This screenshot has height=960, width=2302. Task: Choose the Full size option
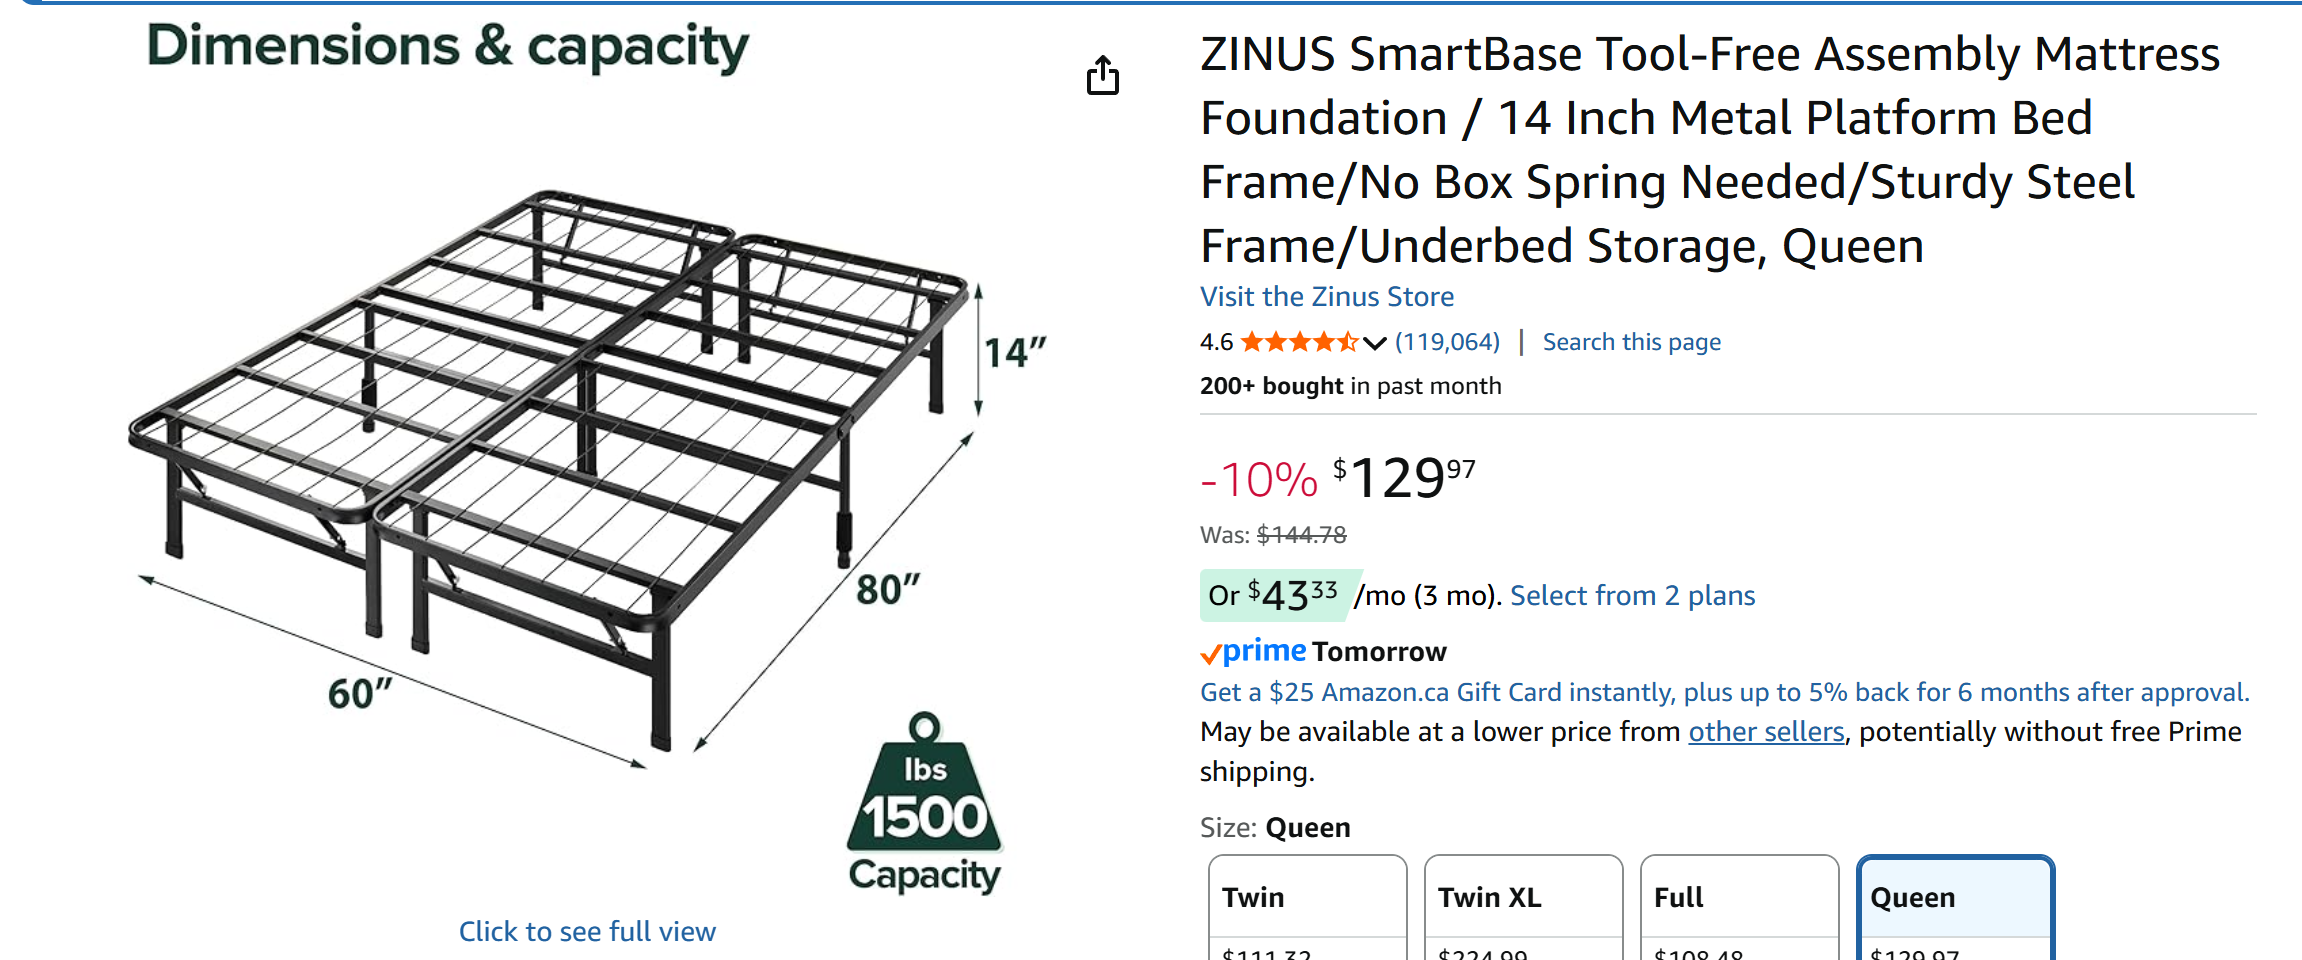point(1739,906)
